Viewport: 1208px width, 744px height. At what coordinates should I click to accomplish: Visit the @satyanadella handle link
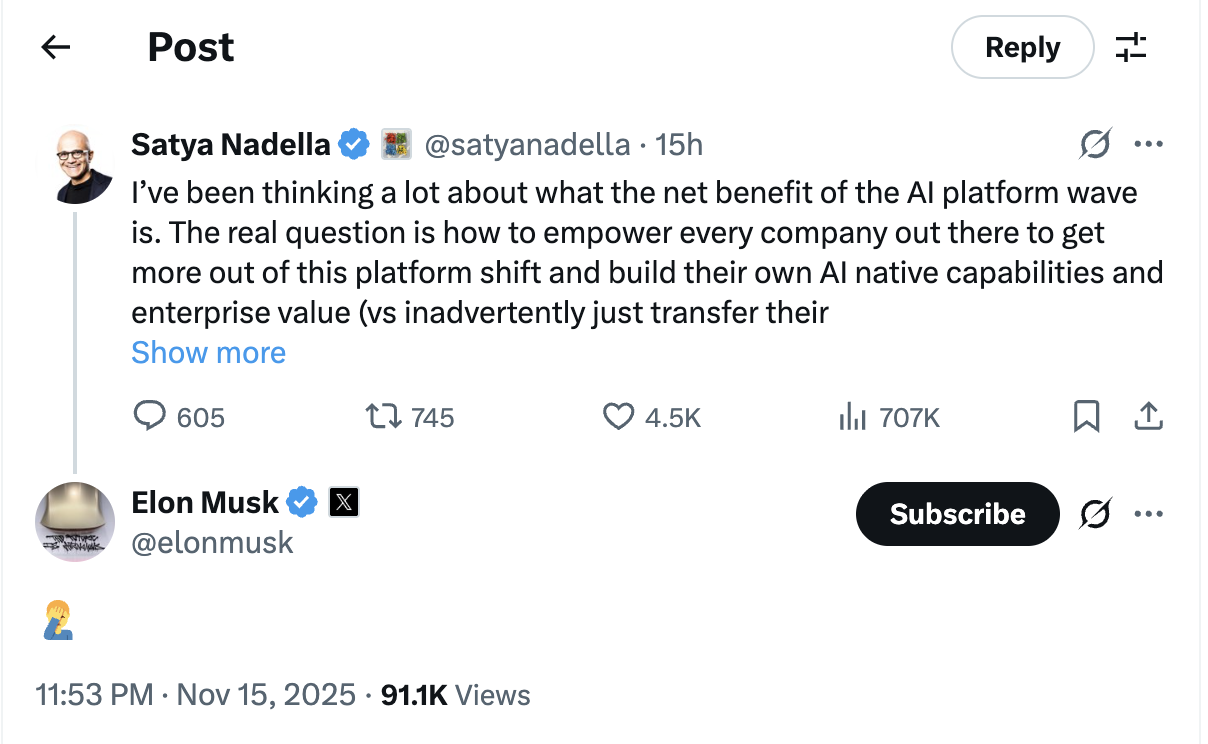coord(527,145)
